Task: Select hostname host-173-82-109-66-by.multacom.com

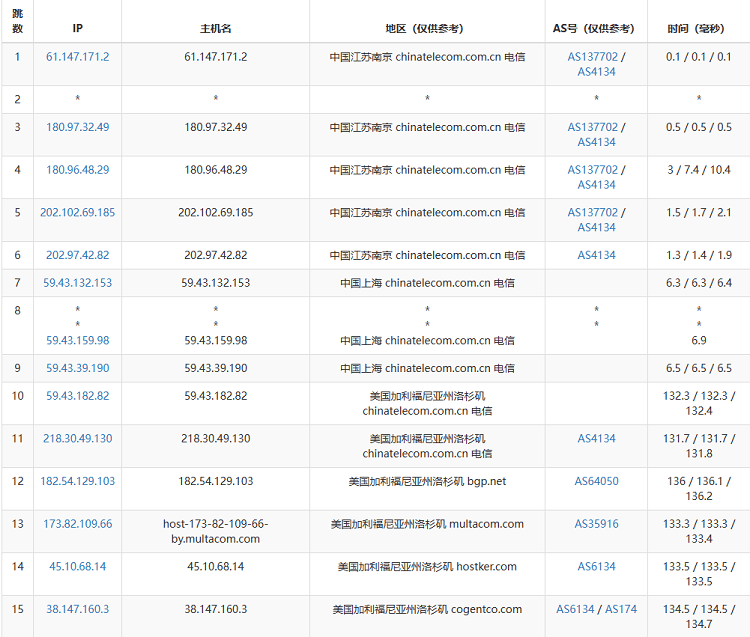Action: (x=216, y=531)
